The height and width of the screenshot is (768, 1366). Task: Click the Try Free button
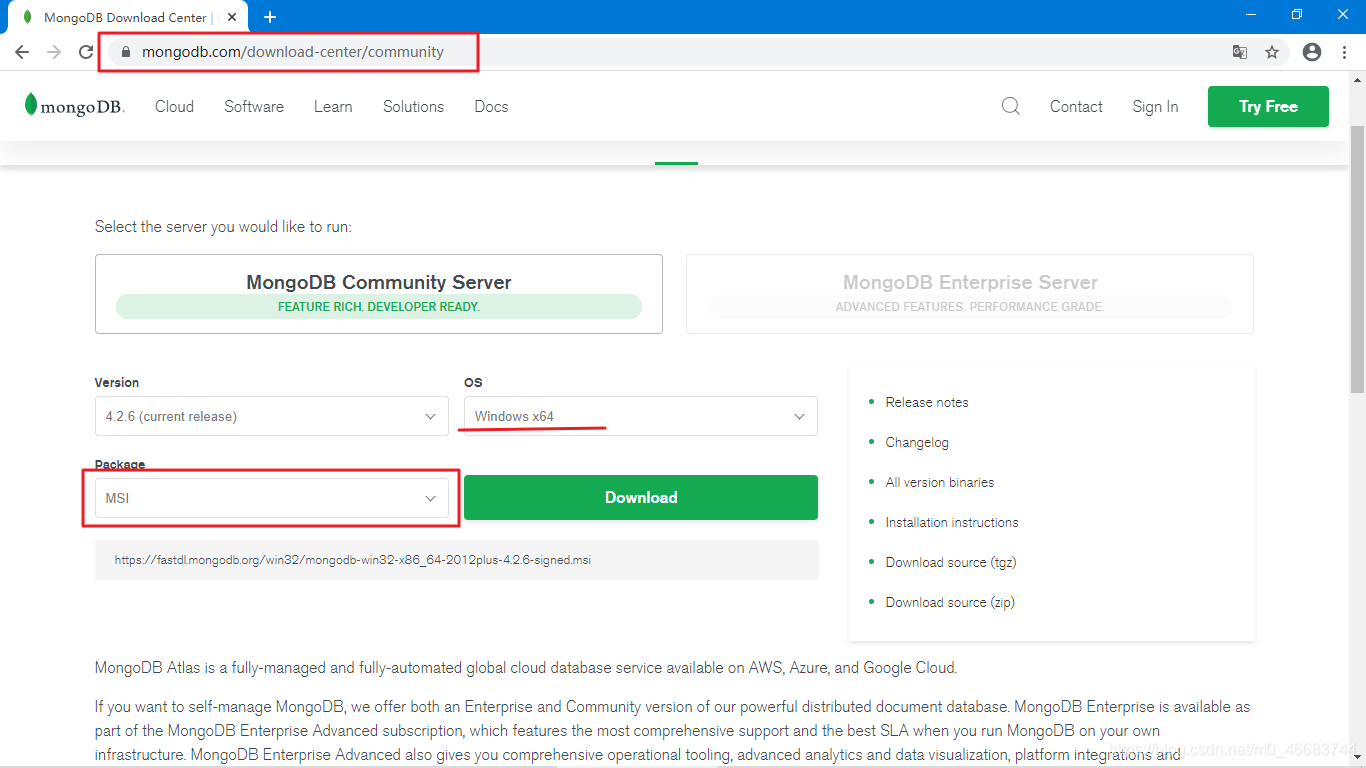(1268, 106)
